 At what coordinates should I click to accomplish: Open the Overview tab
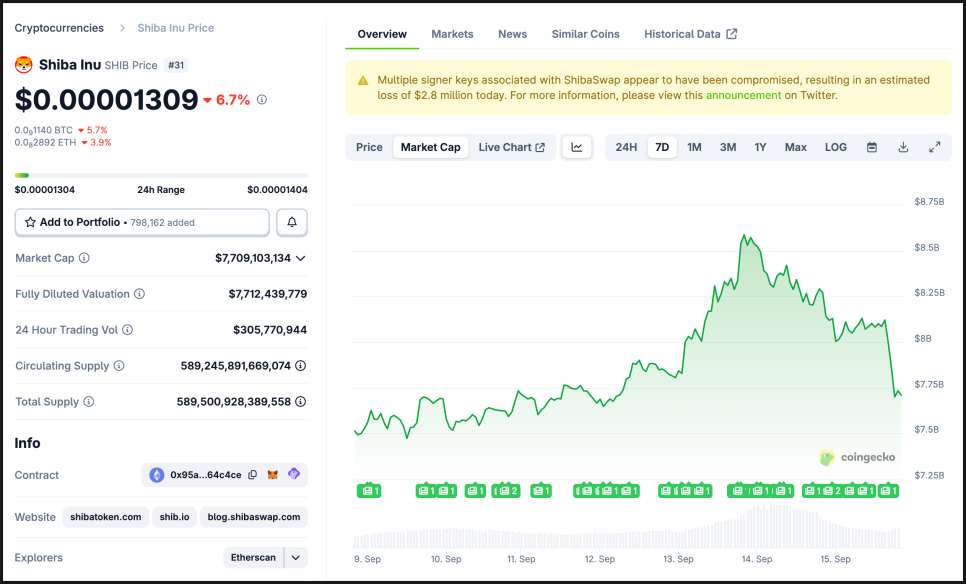pos(382,34)
